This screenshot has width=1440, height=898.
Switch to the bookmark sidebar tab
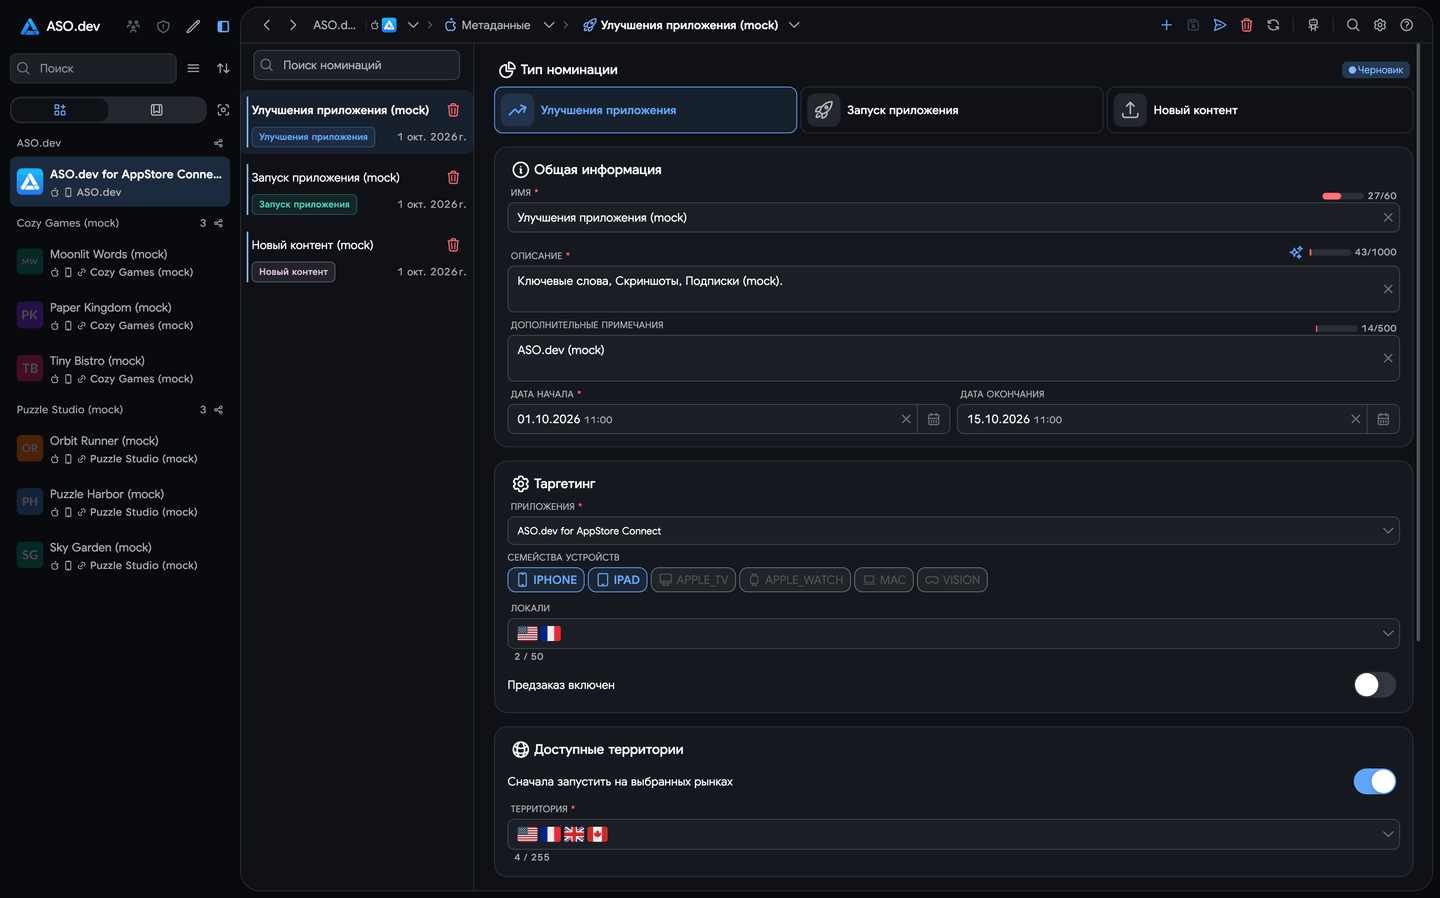click(x=157, y=110)
